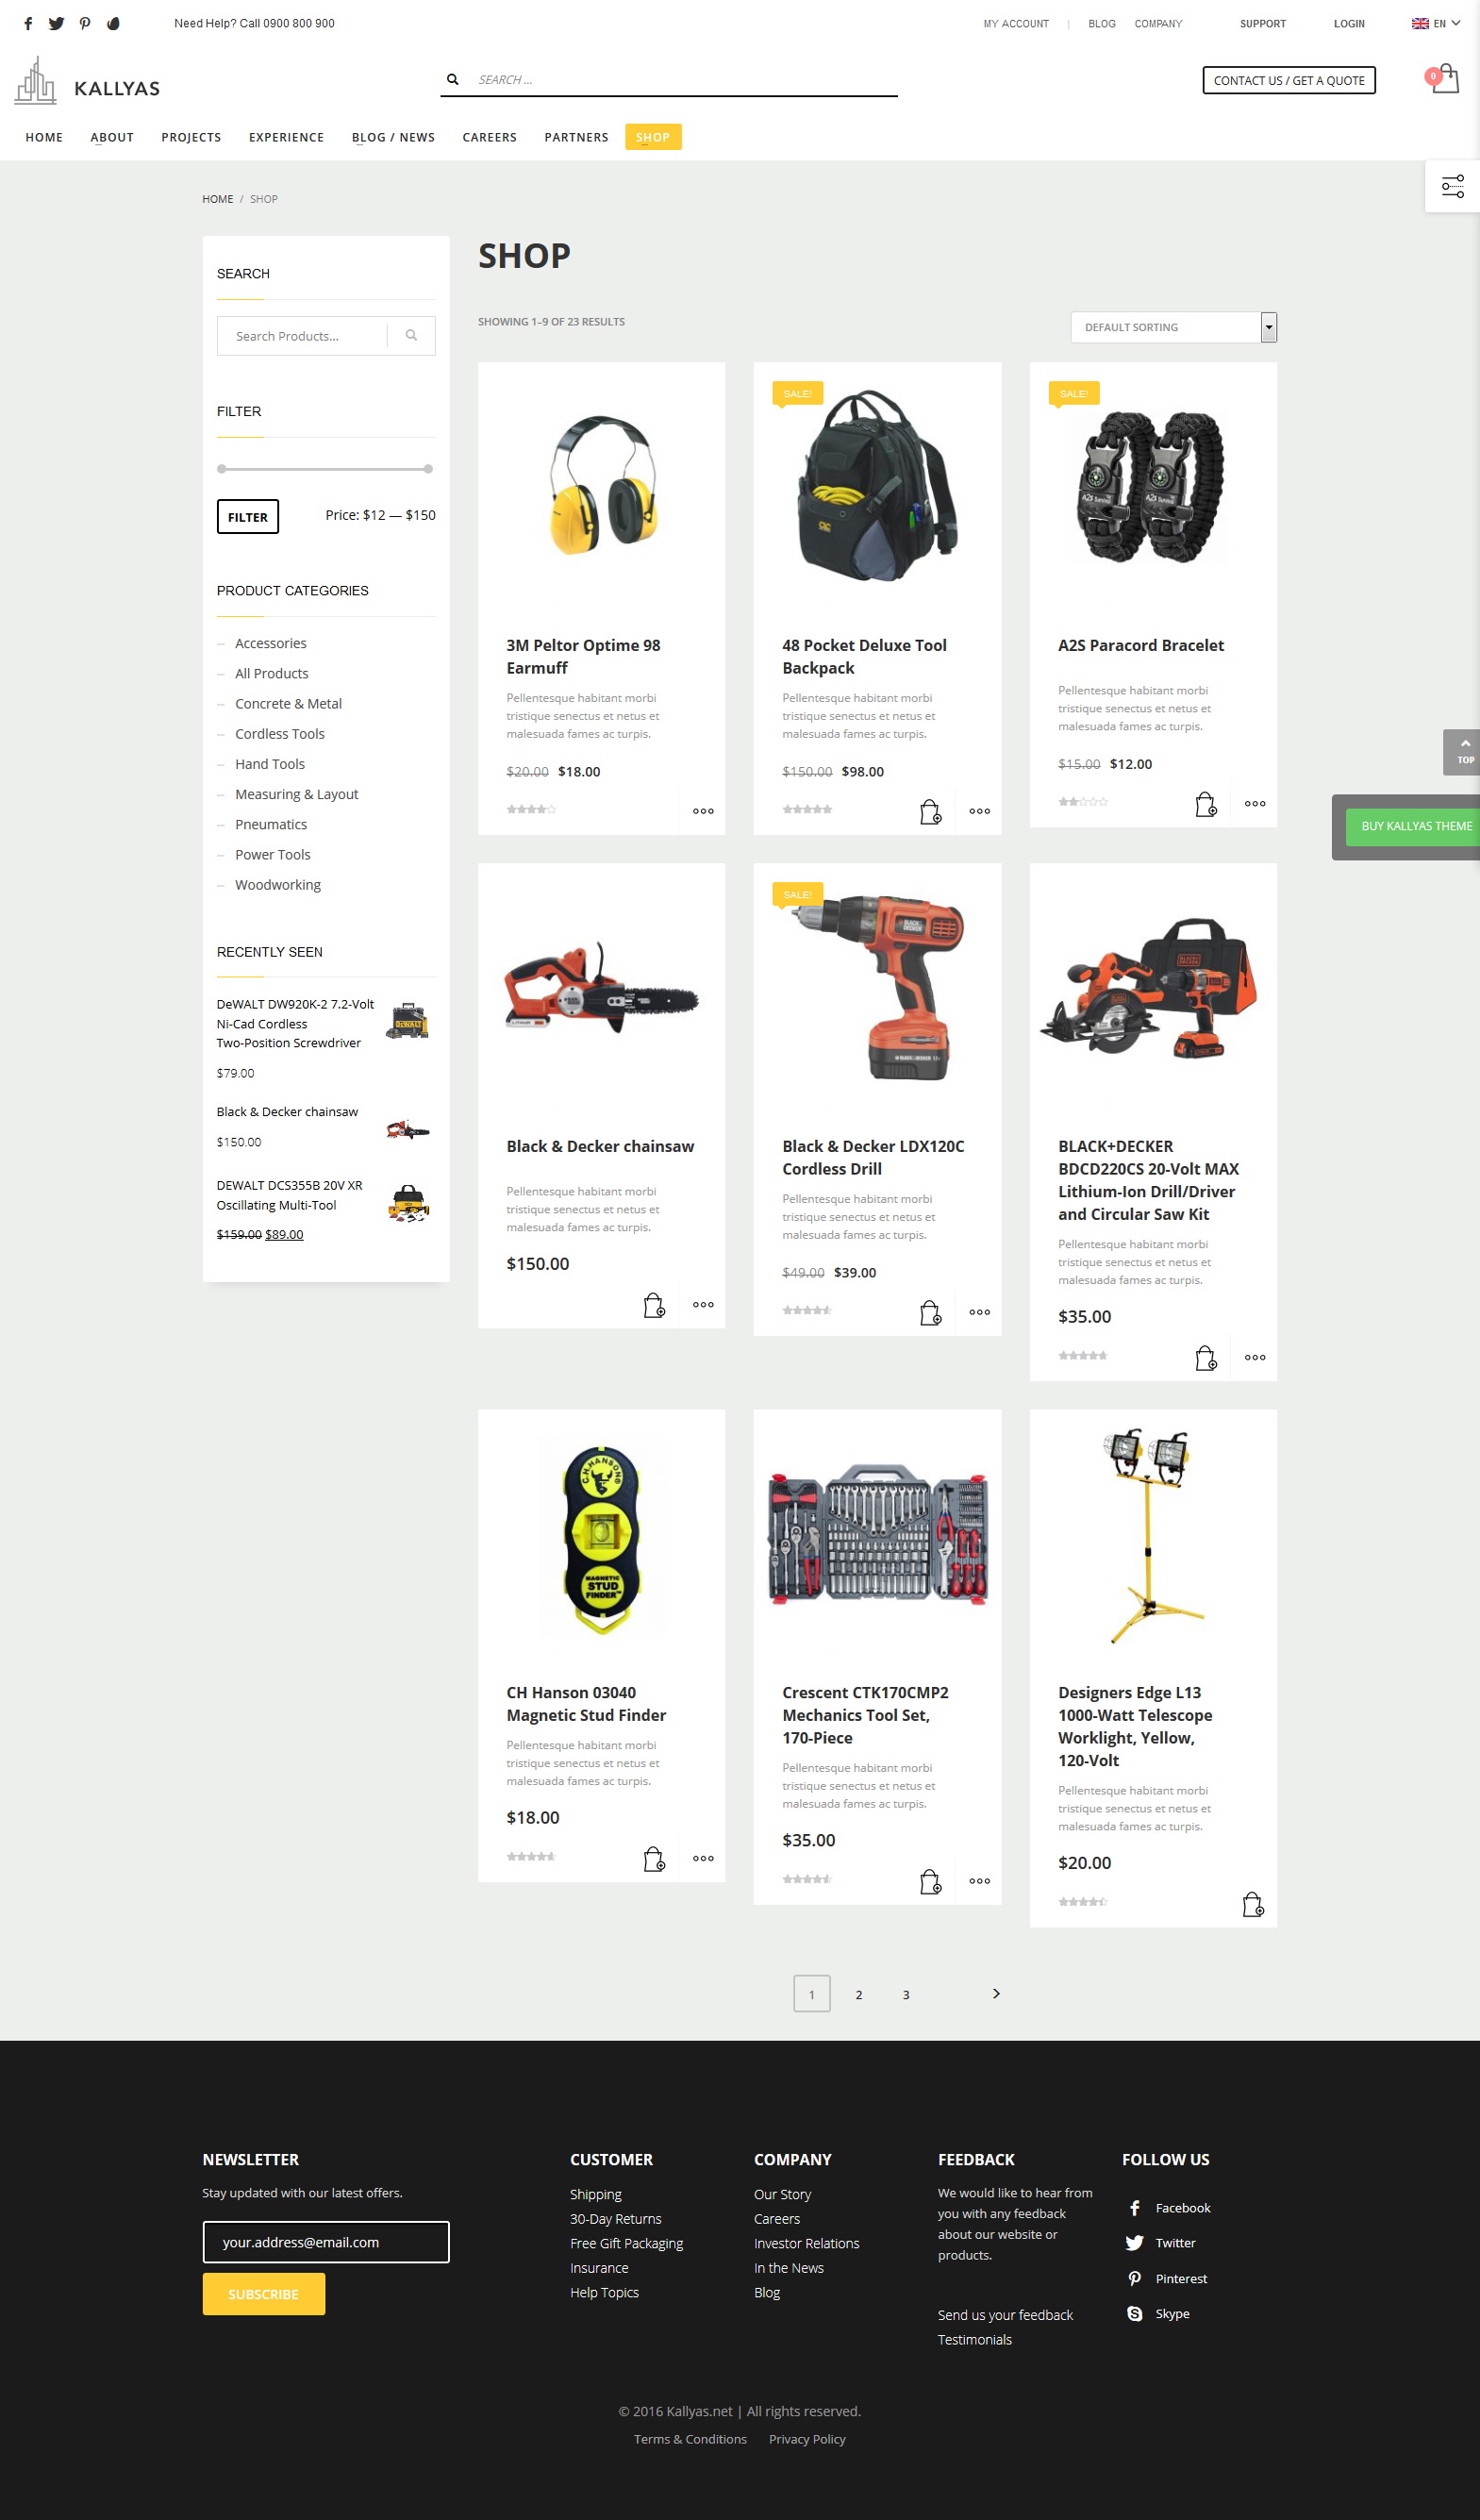Screen dimensions: 1480x2520
Task: Open the Pinterest icon in top bar
Action: [85, 24]
